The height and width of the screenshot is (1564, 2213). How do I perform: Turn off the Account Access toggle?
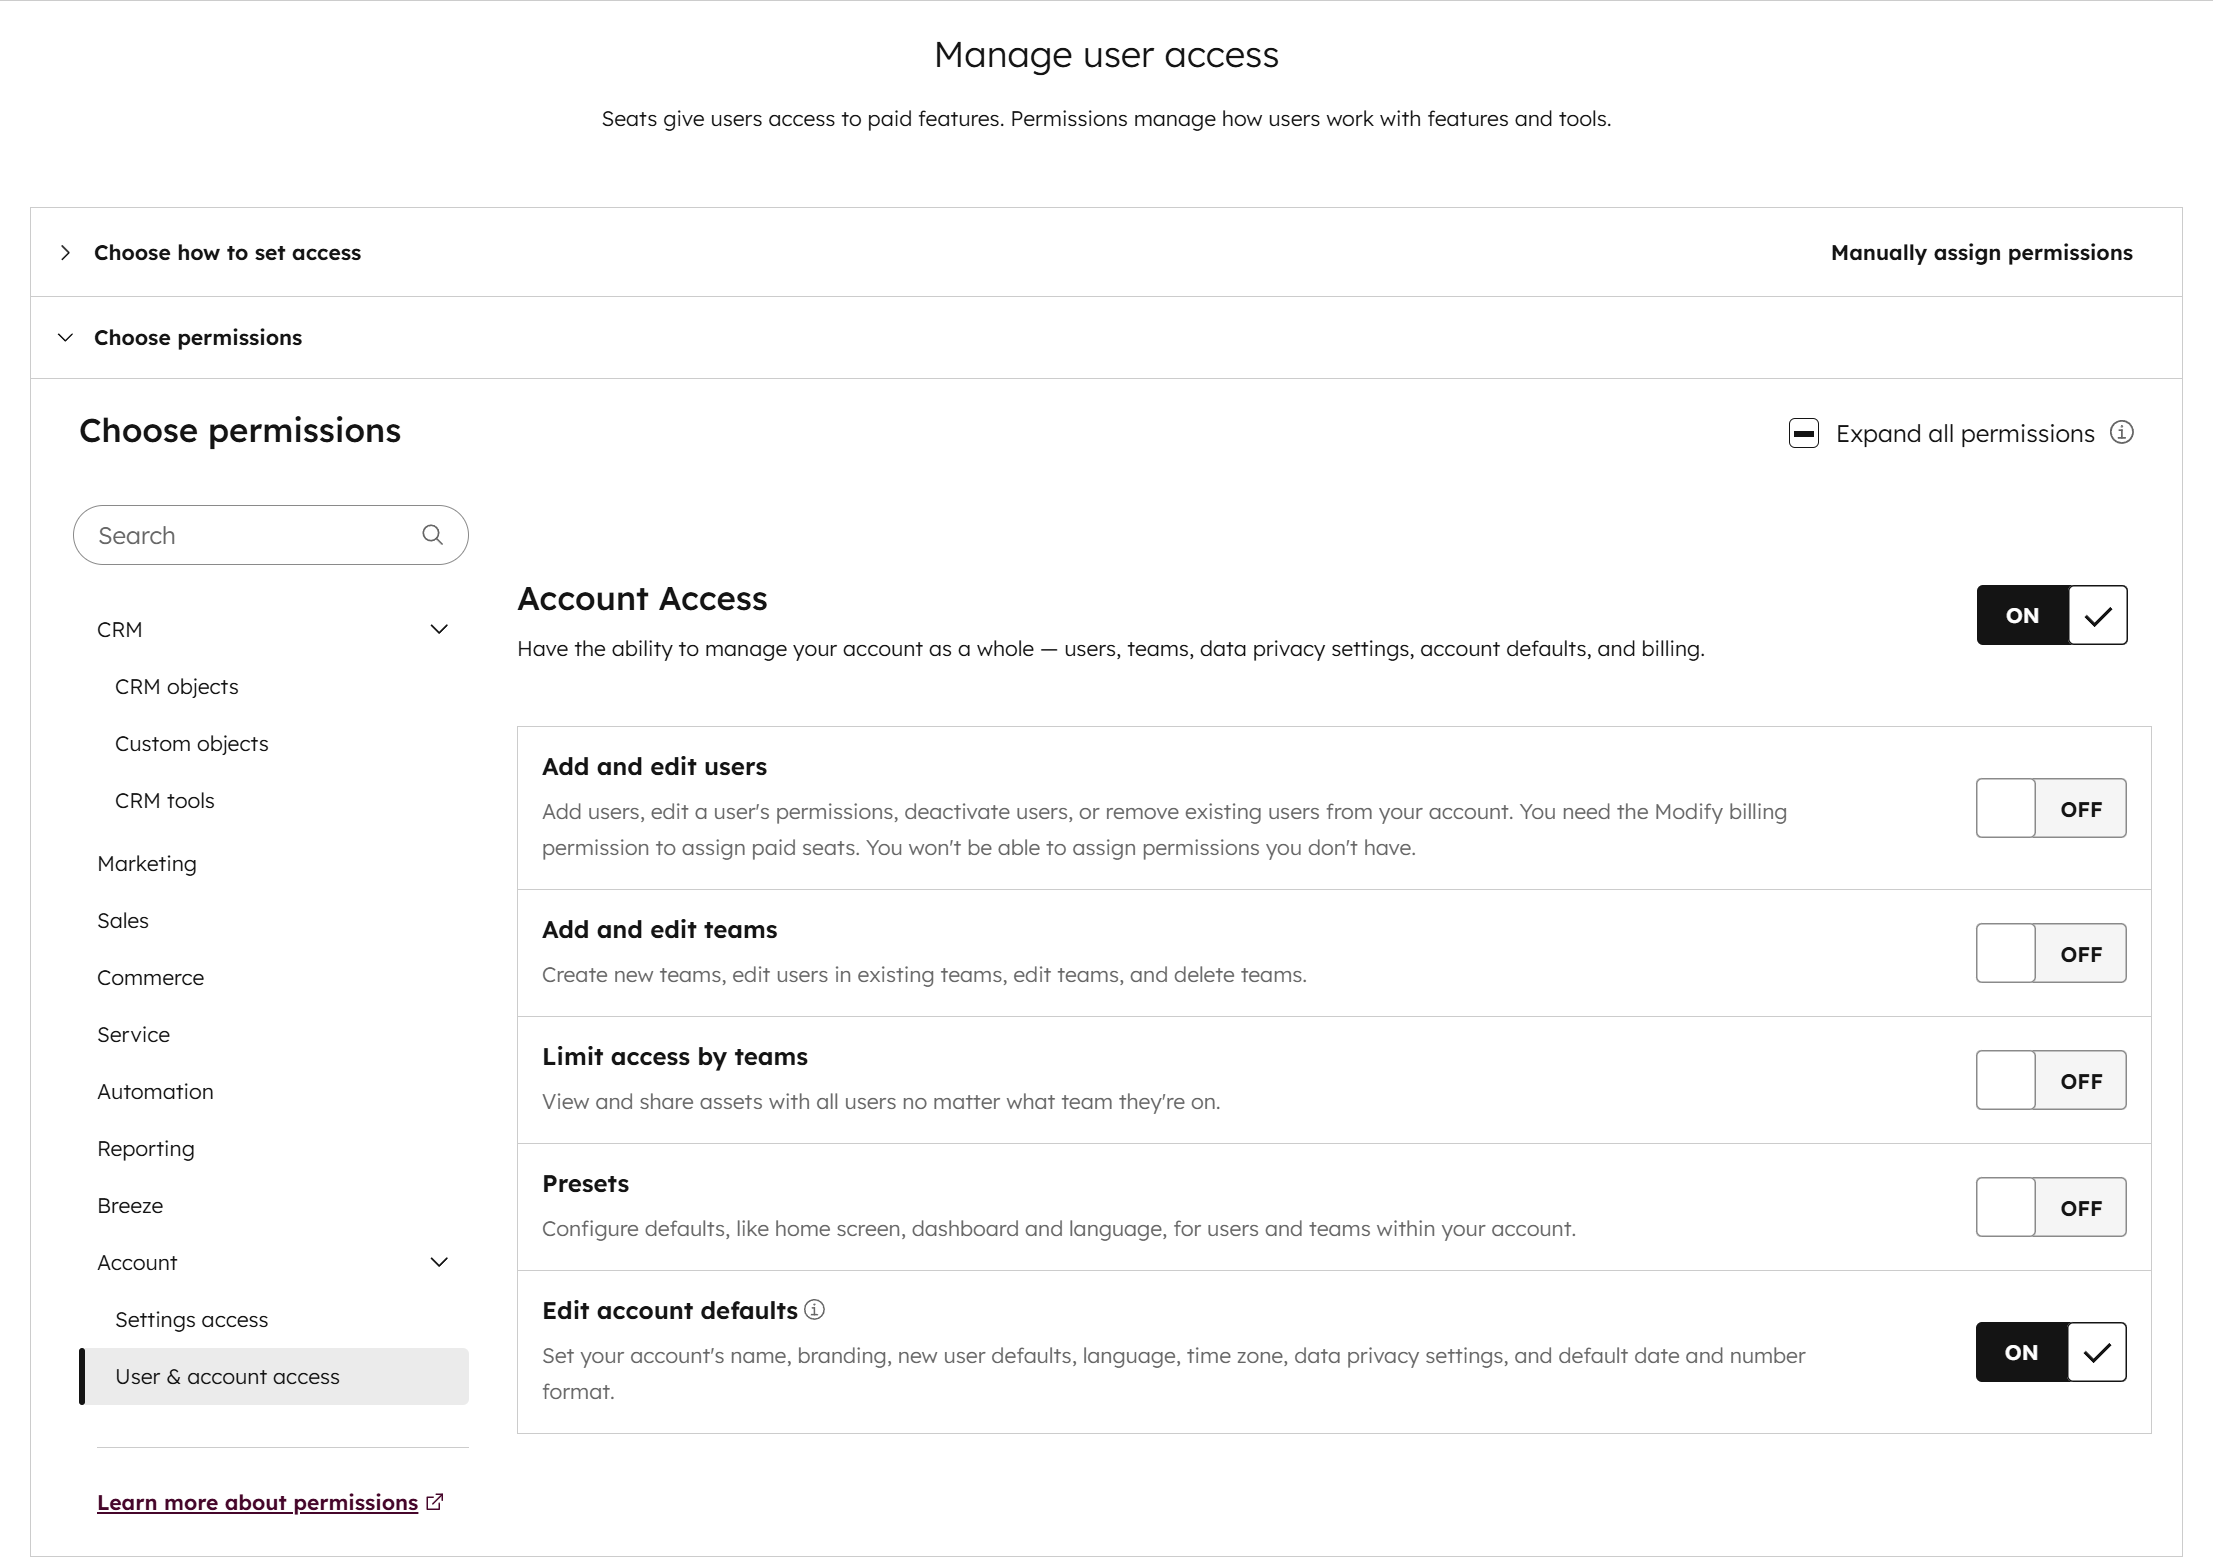tap(2051, 615)
